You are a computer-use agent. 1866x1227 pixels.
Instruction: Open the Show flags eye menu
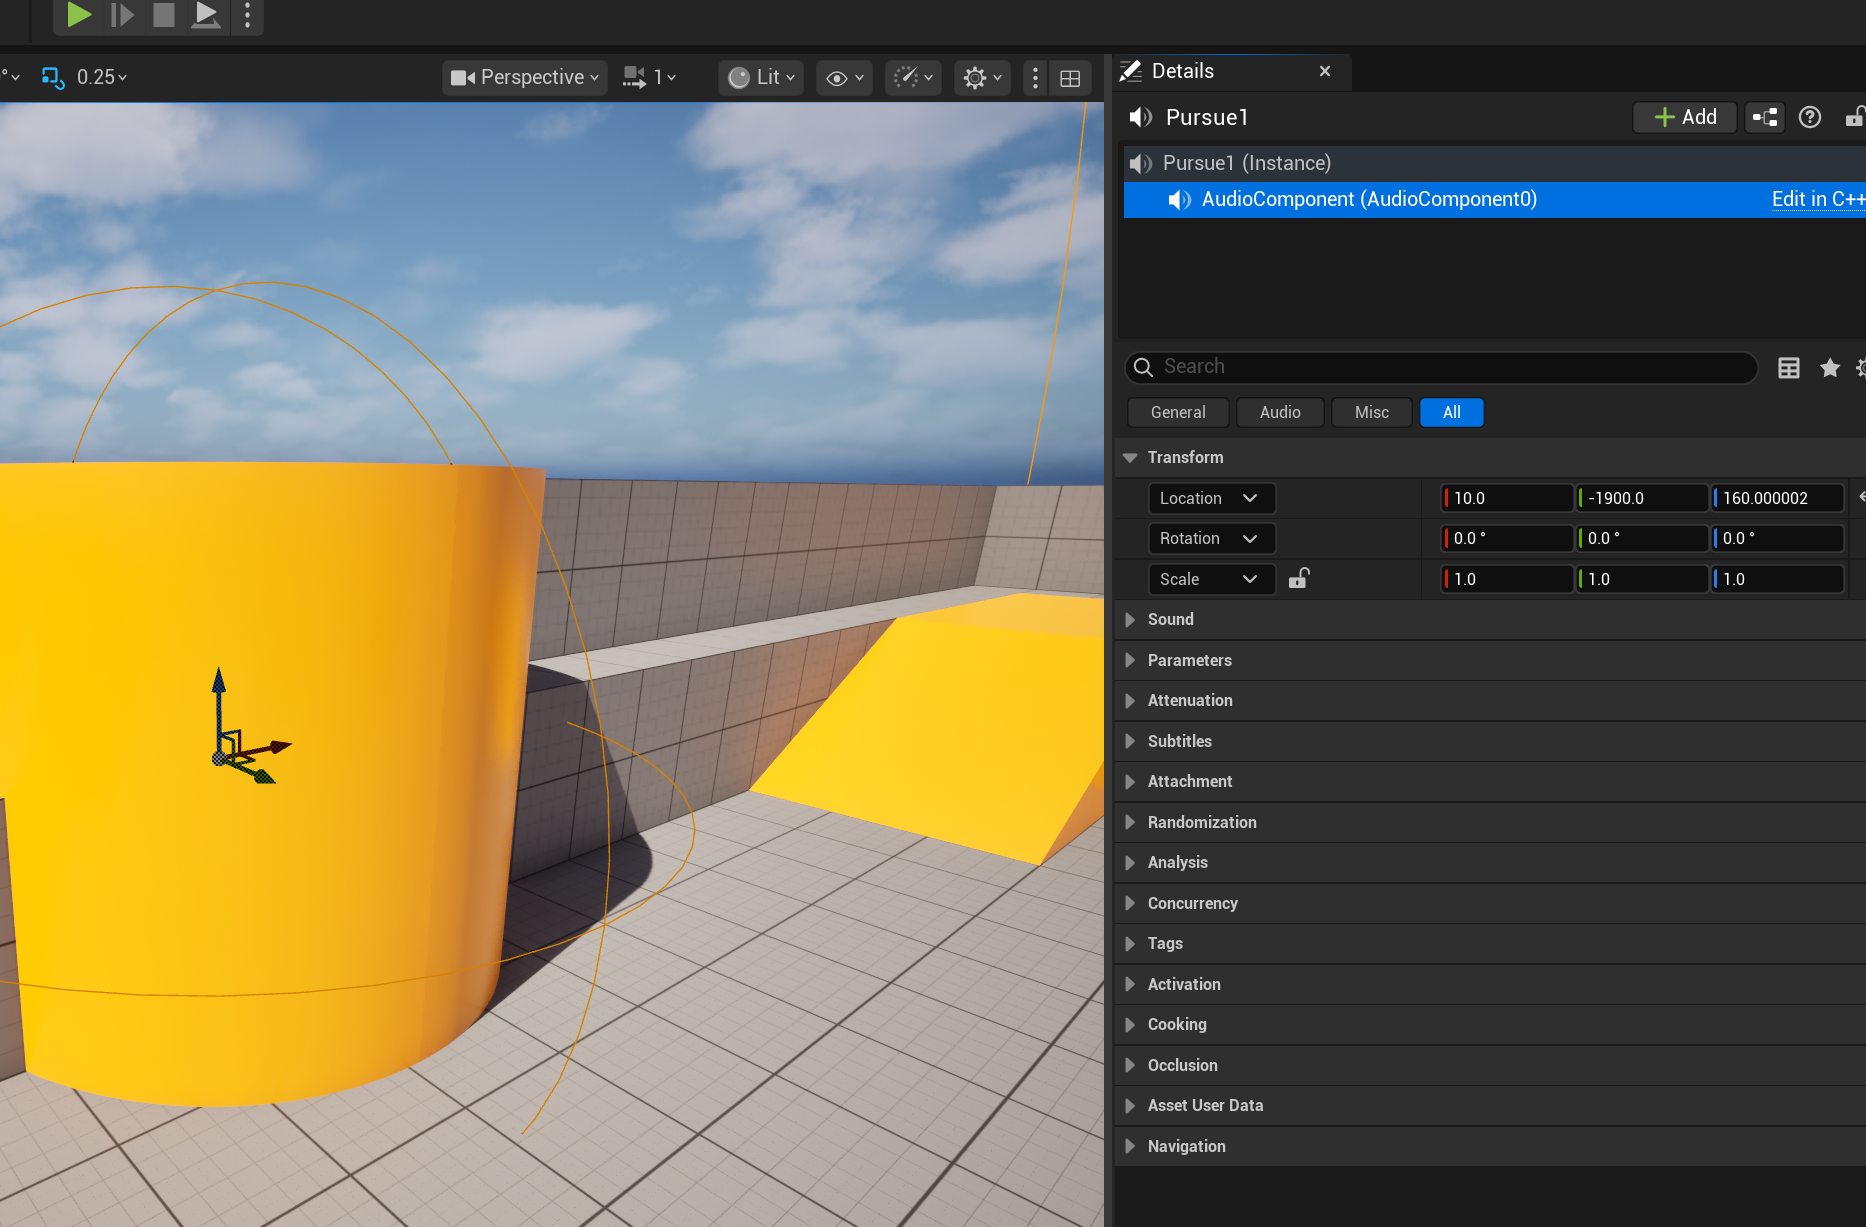pyautogui.click(x=844, y=77)
